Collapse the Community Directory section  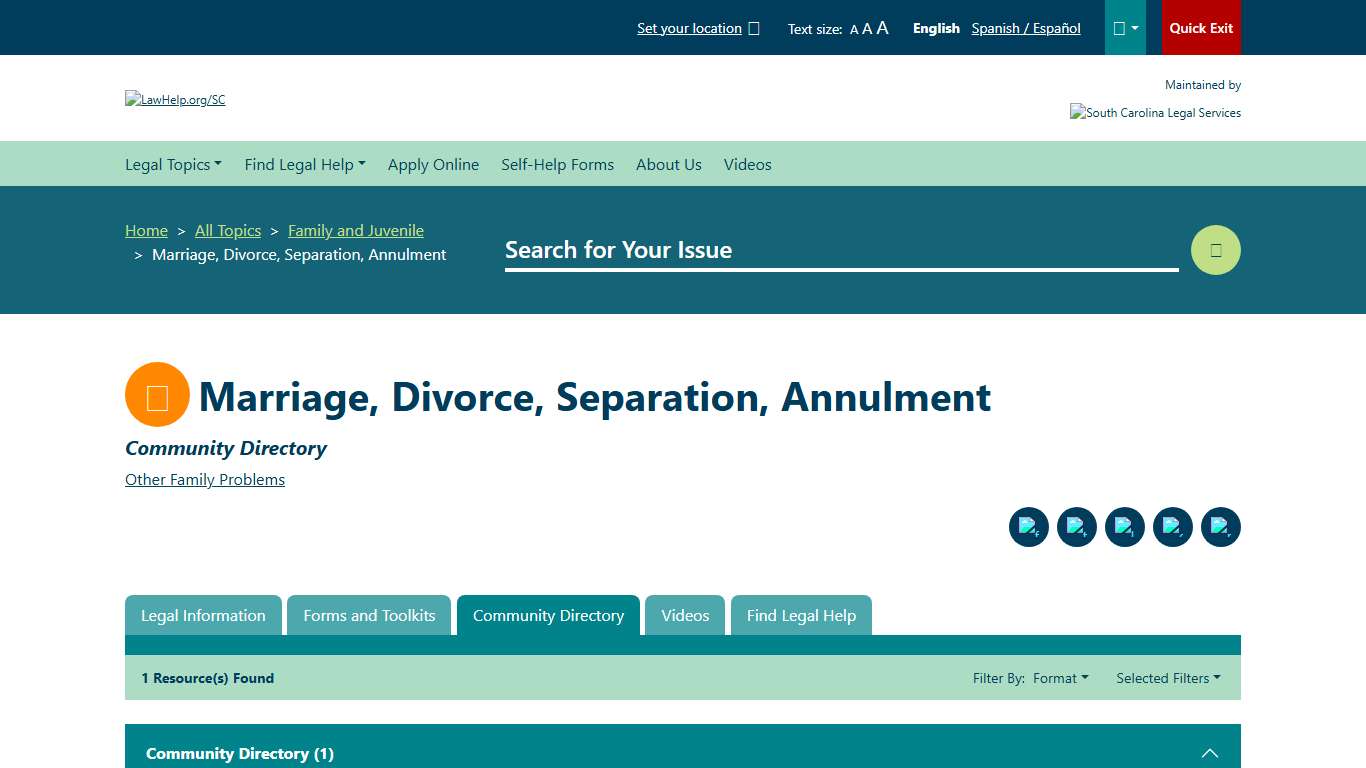click(x=1210, y=753)
